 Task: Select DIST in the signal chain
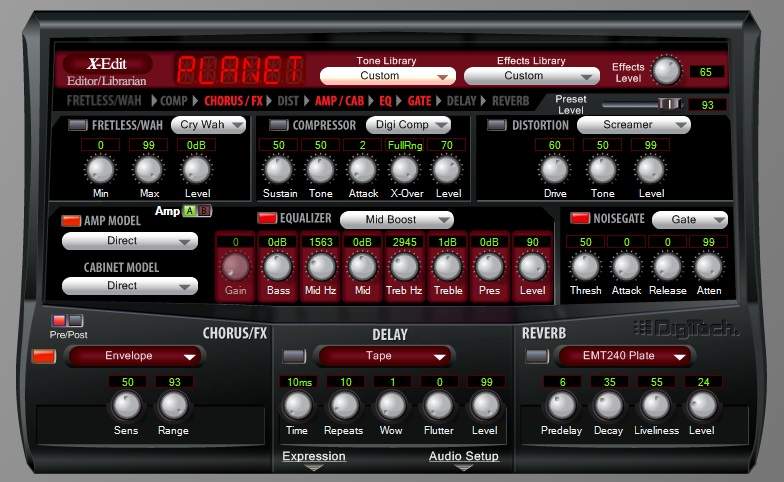(288, 101)
